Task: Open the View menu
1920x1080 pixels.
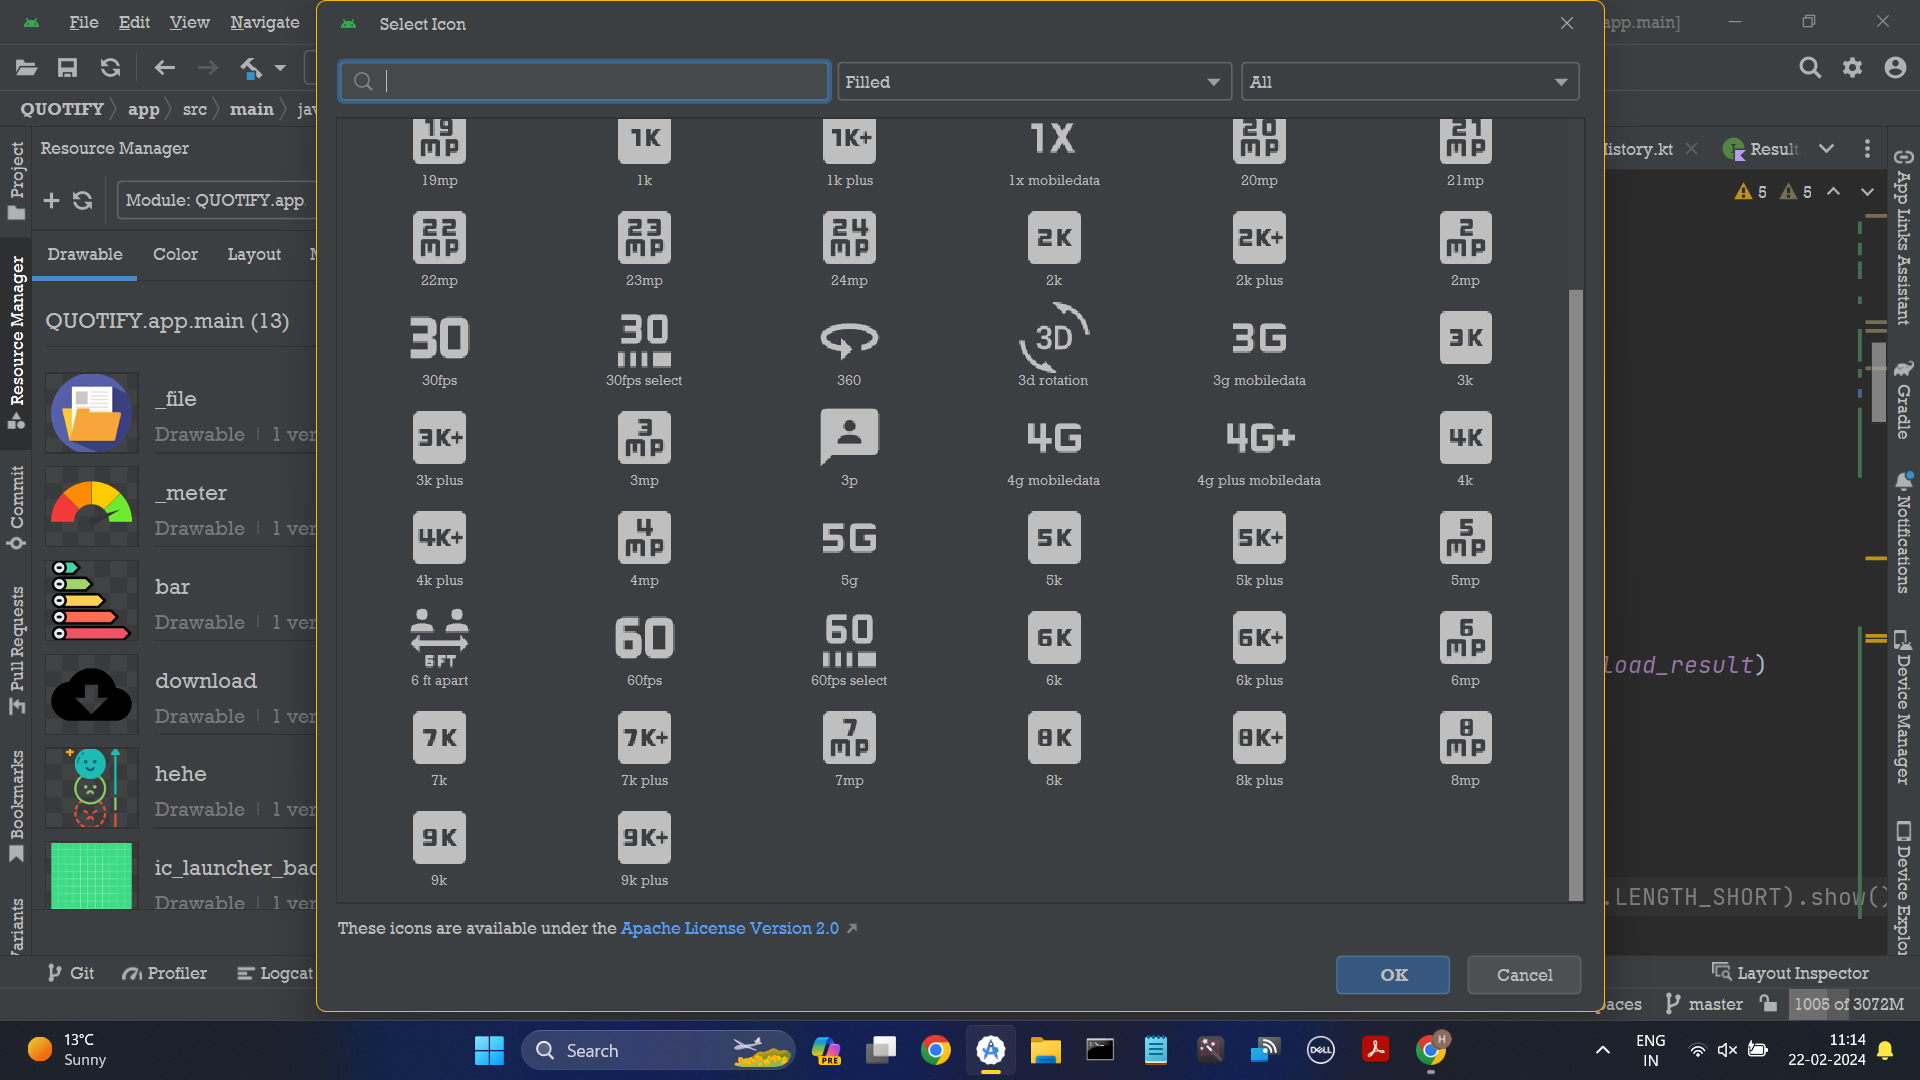Action: click(189, 22)
